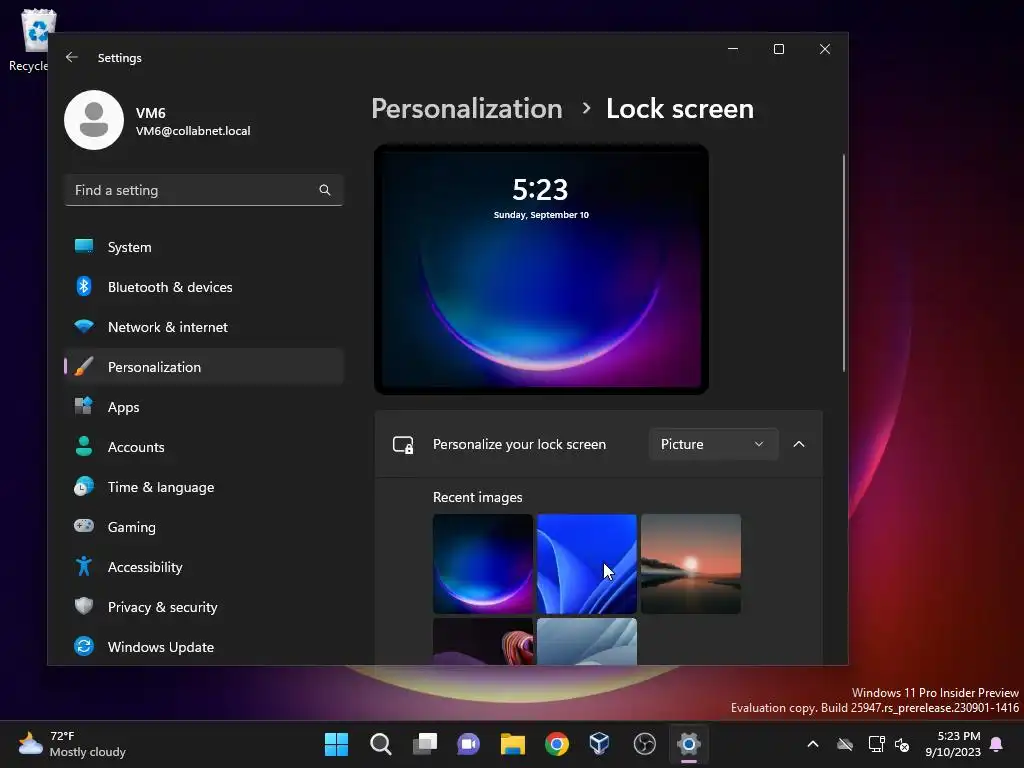Open Time & language settings
This screenshot has height=768, width=1024.
(204, 487)
